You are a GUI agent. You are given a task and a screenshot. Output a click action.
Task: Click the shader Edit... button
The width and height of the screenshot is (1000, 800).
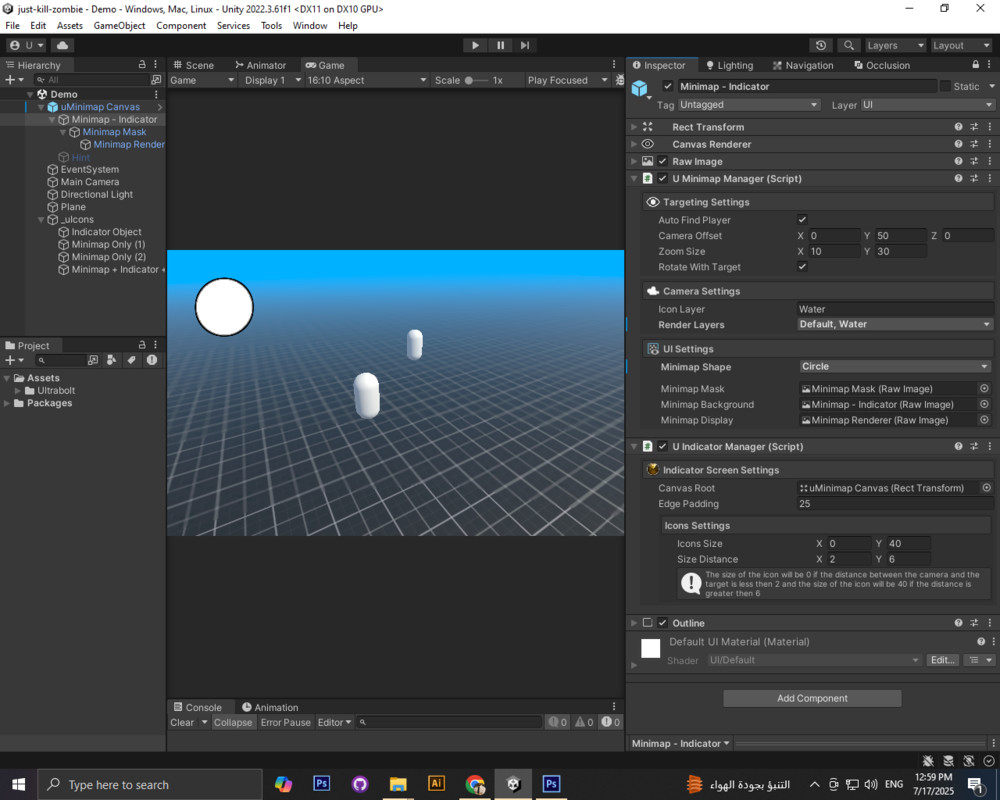942,660
